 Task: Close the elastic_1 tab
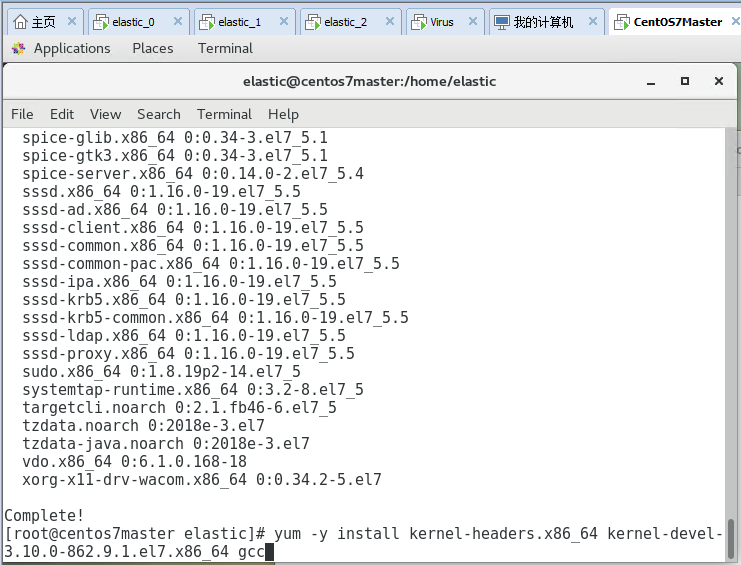(x=284, y=21)
